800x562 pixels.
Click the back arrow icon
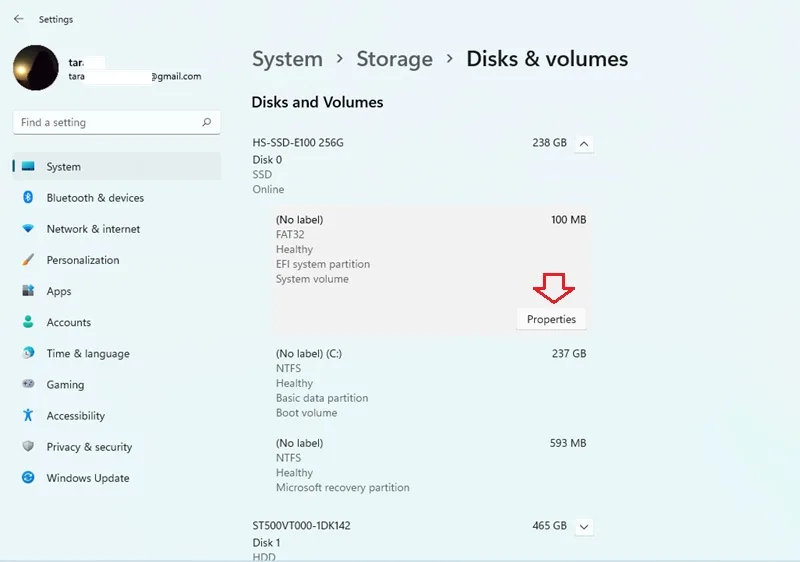click(x=19, y=19)
